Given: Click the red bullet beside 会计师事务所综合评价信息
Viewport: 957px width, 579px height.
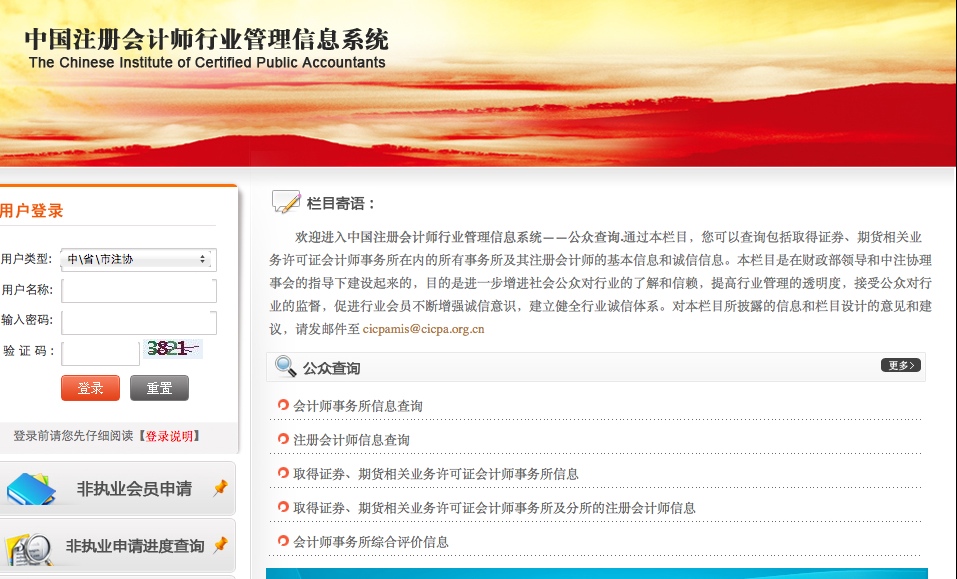Looking at the screenshot, I should (x=283, y=541).
